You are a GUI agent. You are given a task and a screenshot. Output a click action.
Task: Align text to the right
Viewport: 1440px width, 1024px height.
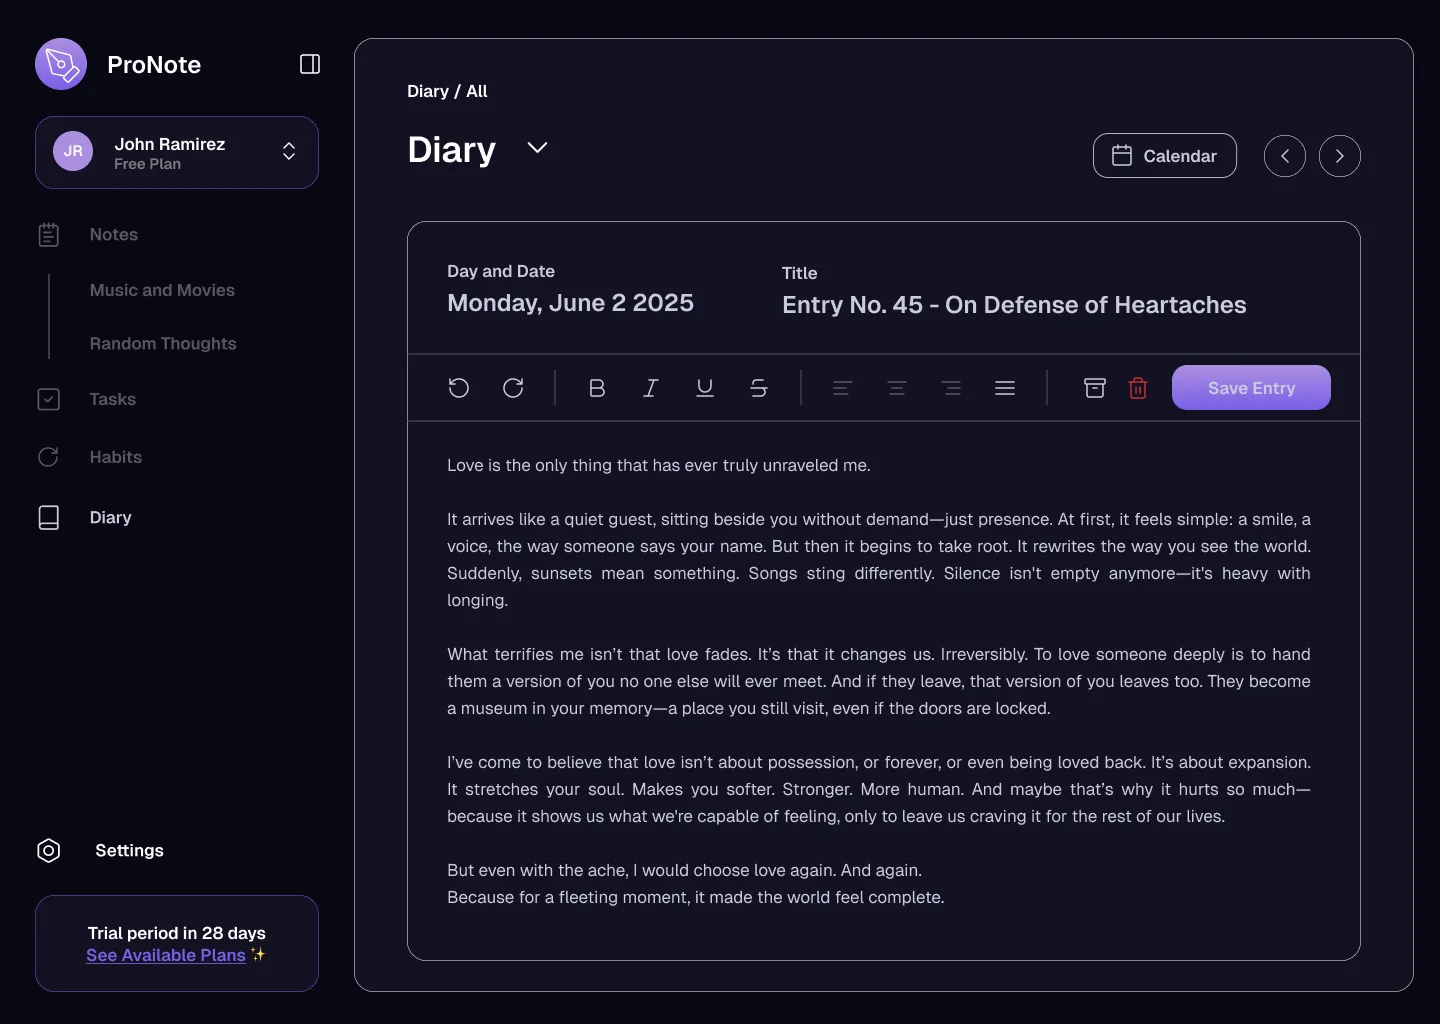[951, 388]
